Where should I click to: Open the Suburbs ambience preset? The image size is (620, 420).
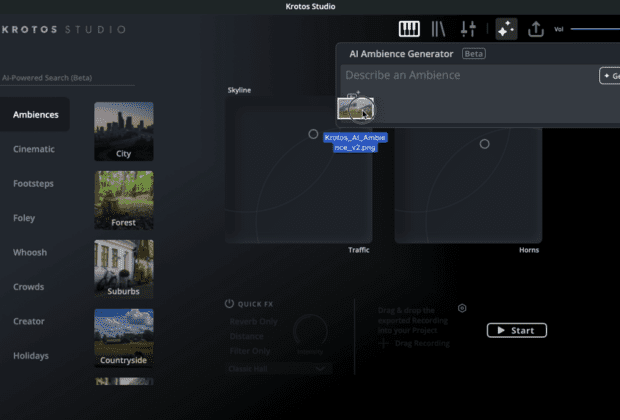[124, 269]
